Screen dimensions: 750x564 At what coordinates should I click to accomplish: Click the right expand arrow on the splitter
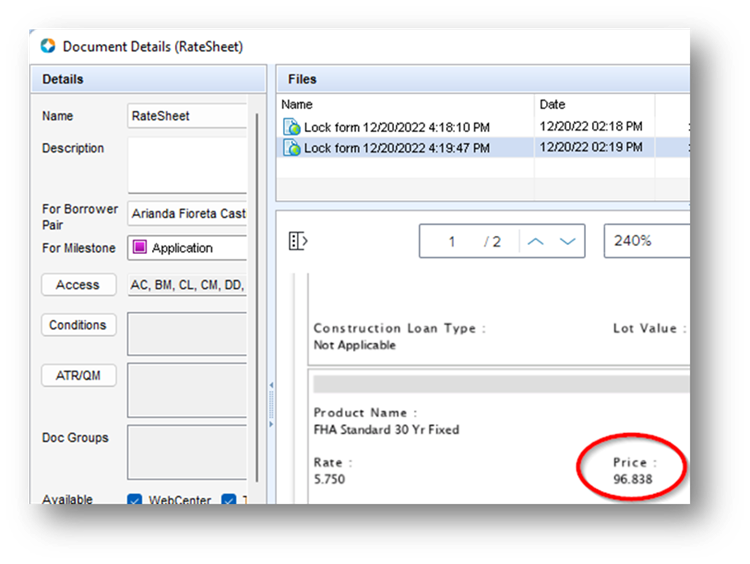click(x=271, y=424)
